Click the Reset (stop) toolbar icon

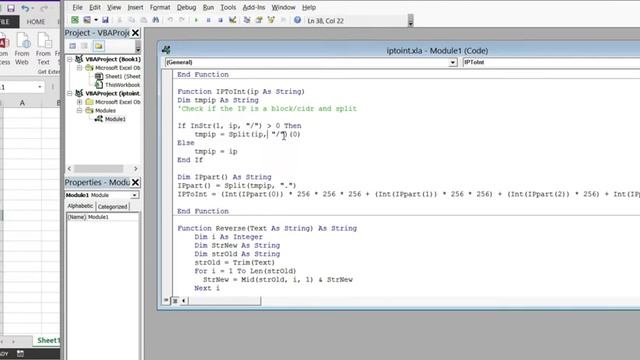pyautogui.click(x=220, y=20)
